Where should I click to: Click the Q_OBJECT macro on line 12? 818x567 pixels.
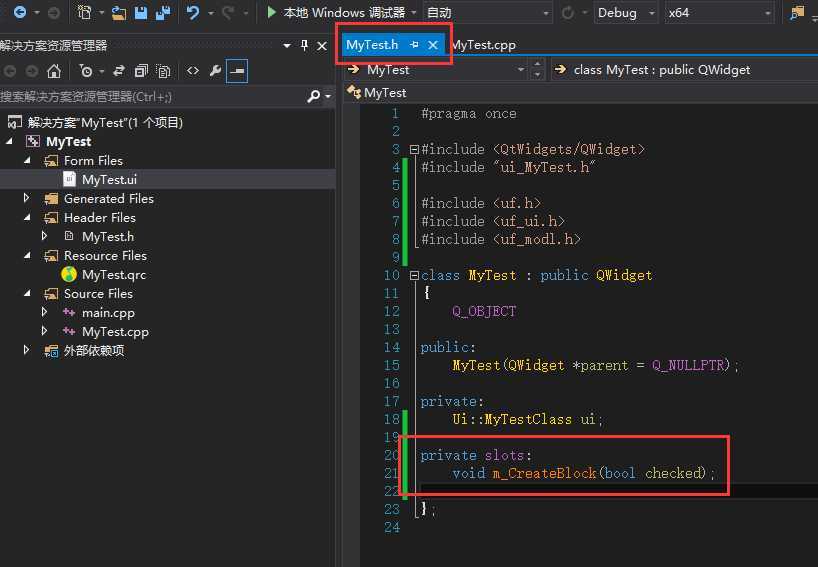click(x=484, y=311)
